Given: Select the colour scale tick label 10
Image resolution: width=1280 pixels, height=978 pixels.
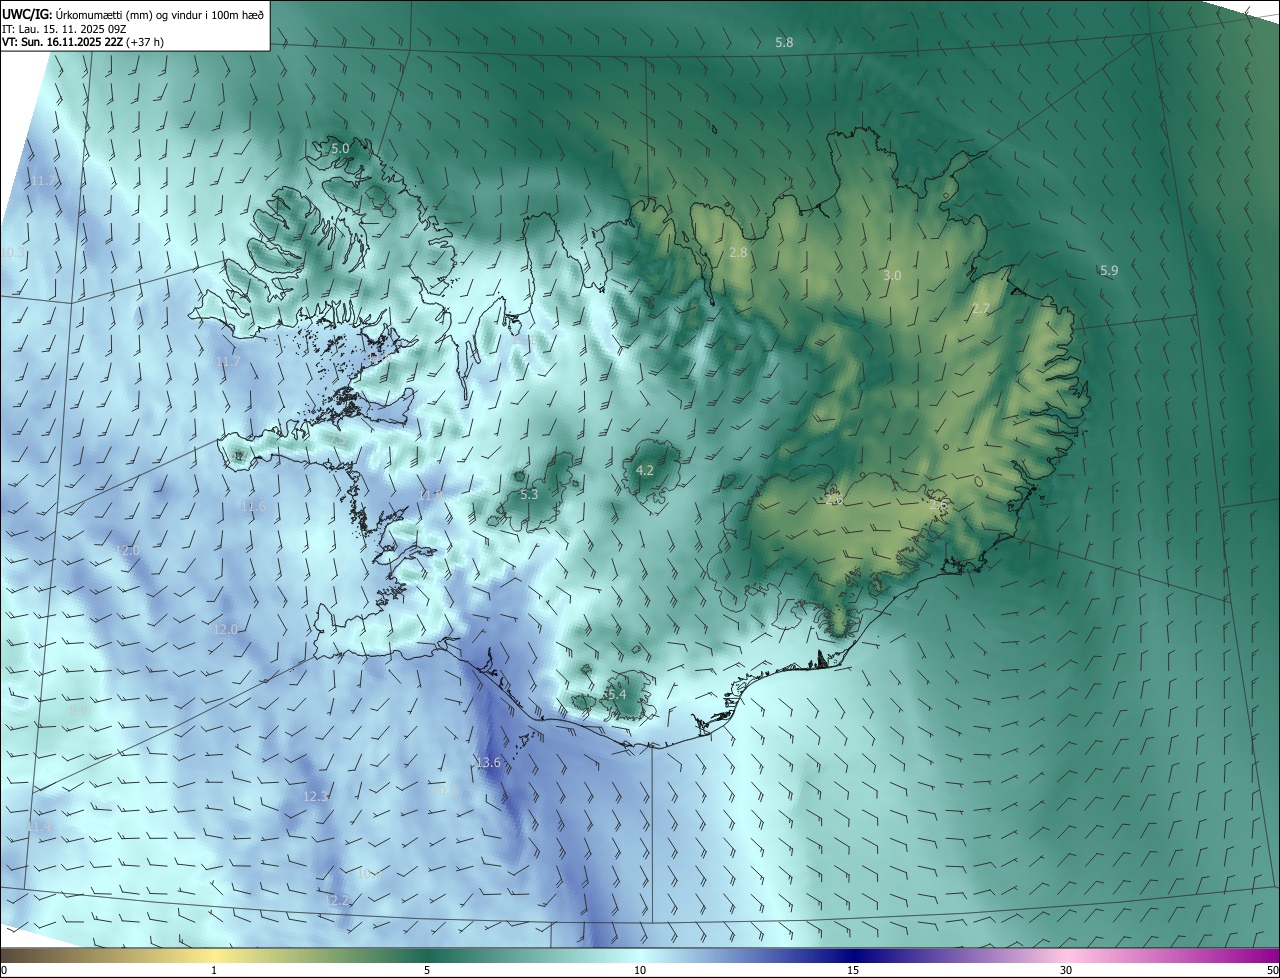Looking at the screenshot, I should [640, 970].
